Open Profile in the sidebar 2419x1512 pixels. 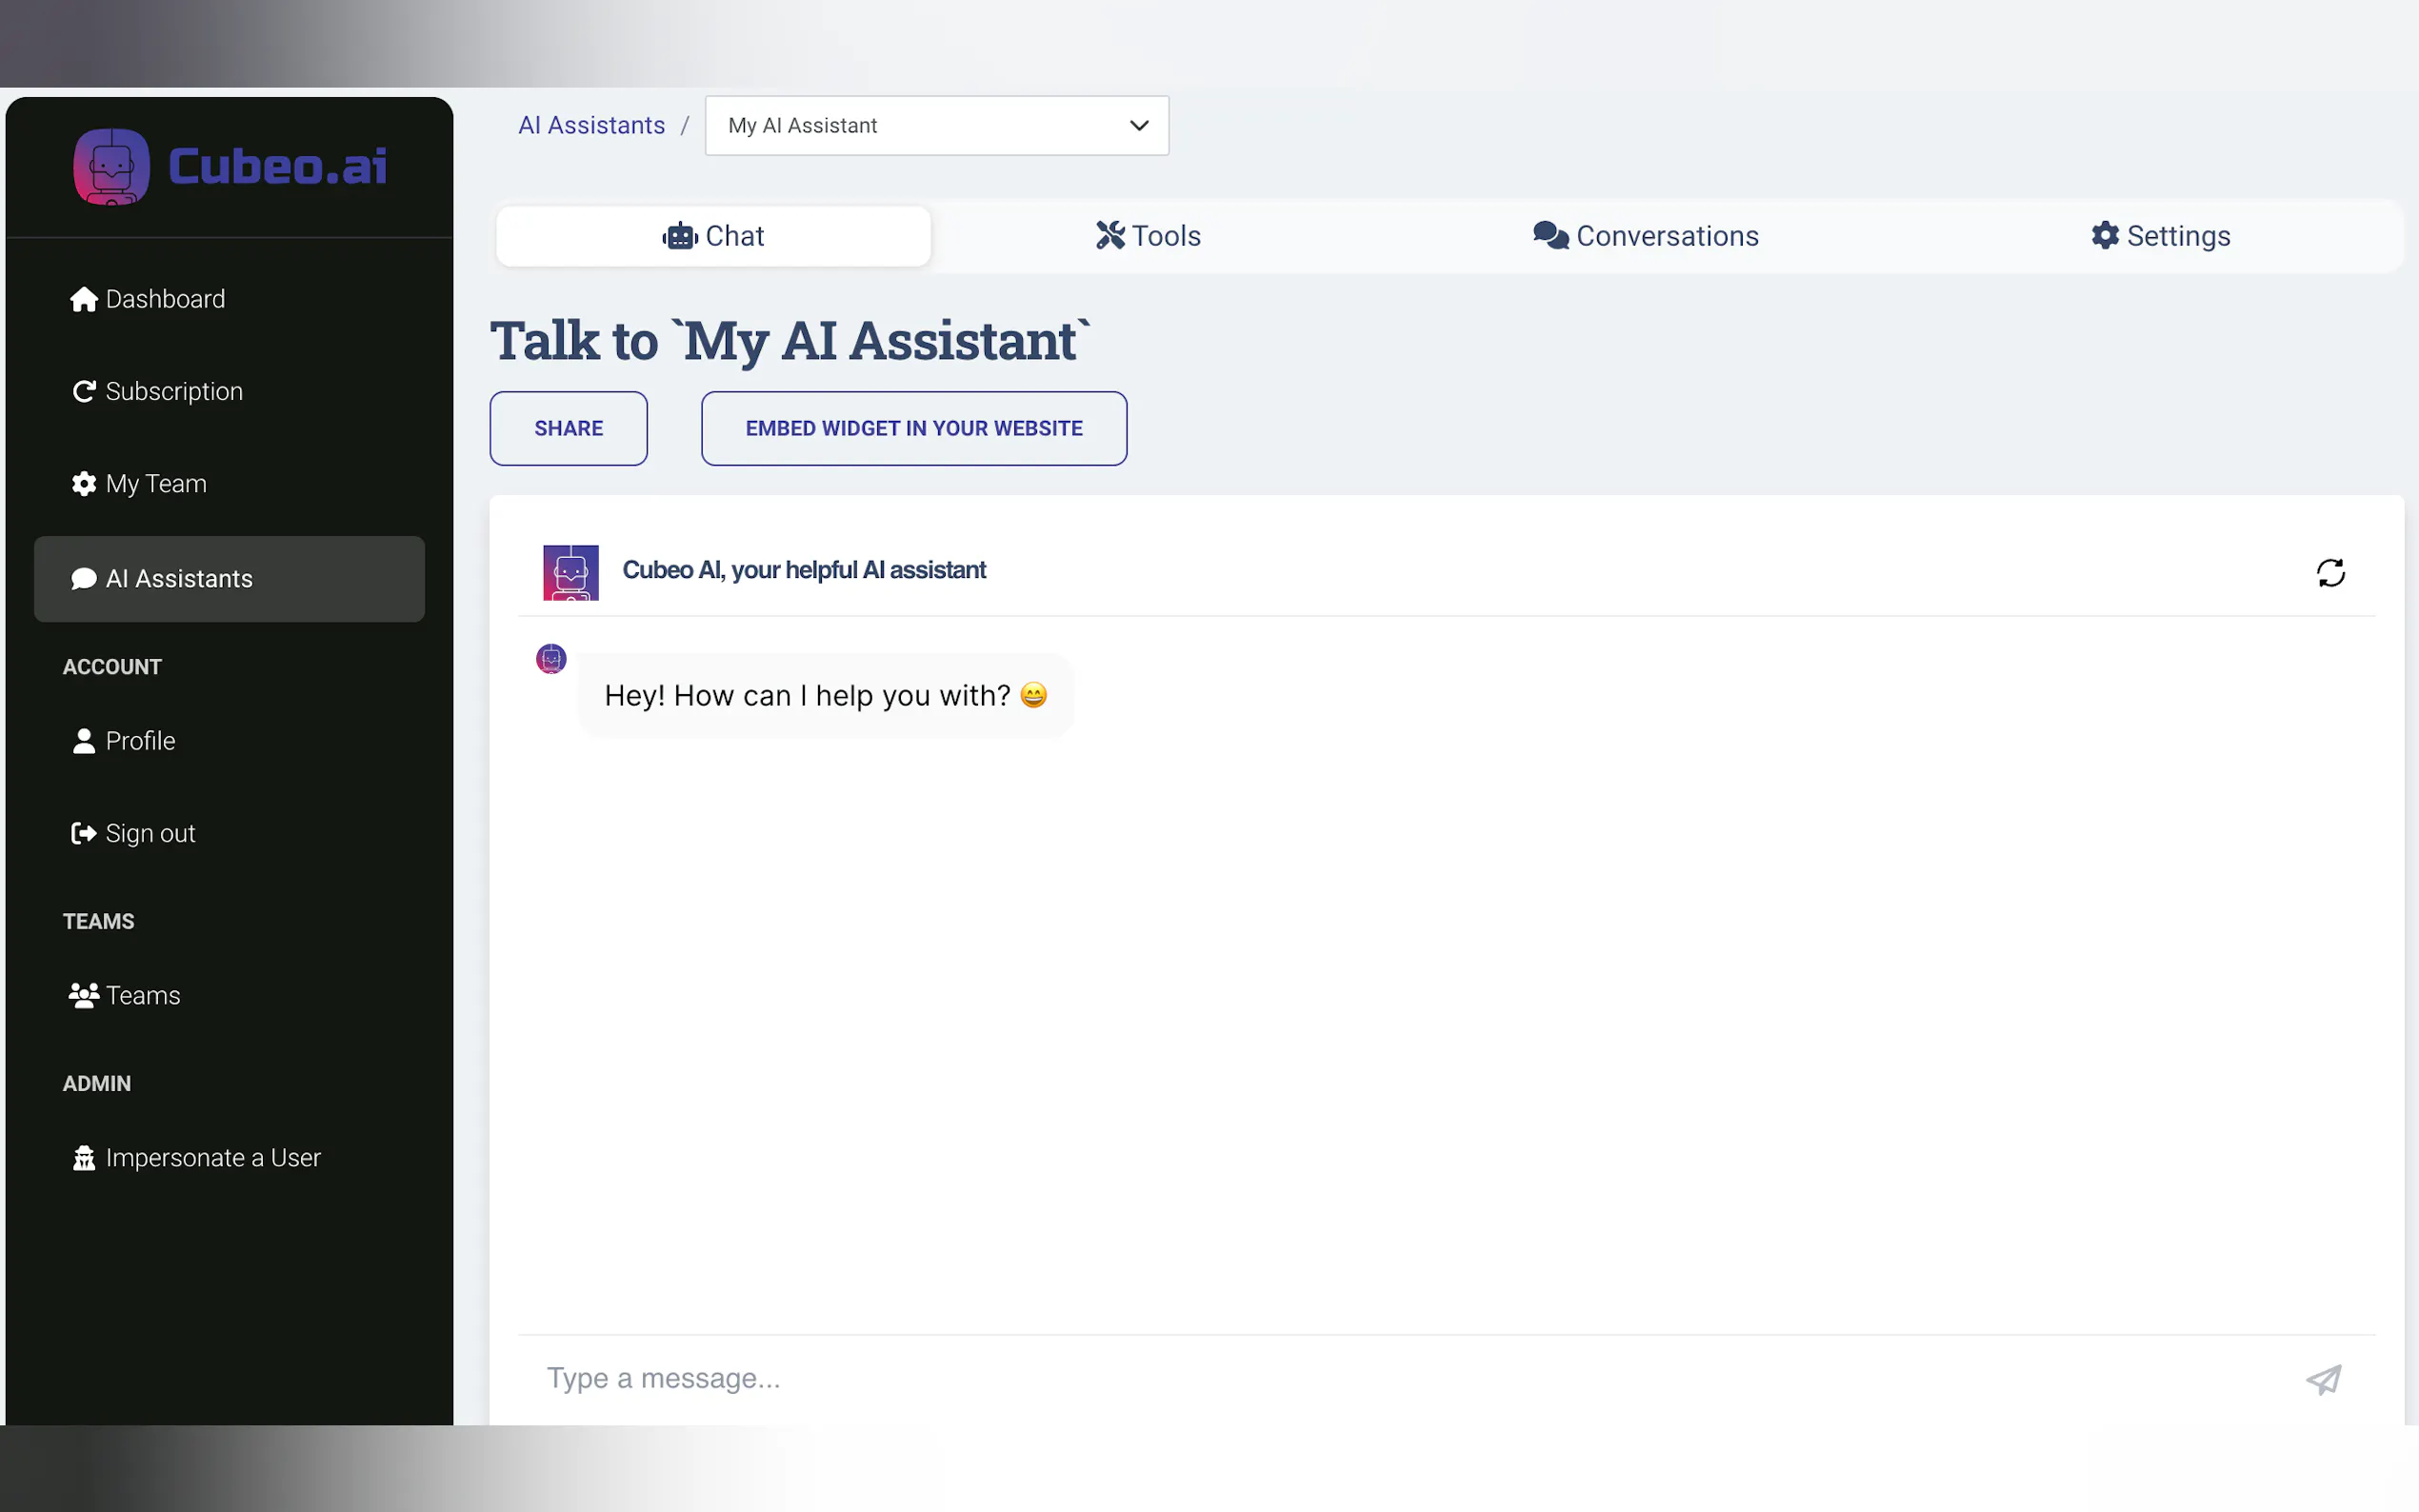coord(140,741)
